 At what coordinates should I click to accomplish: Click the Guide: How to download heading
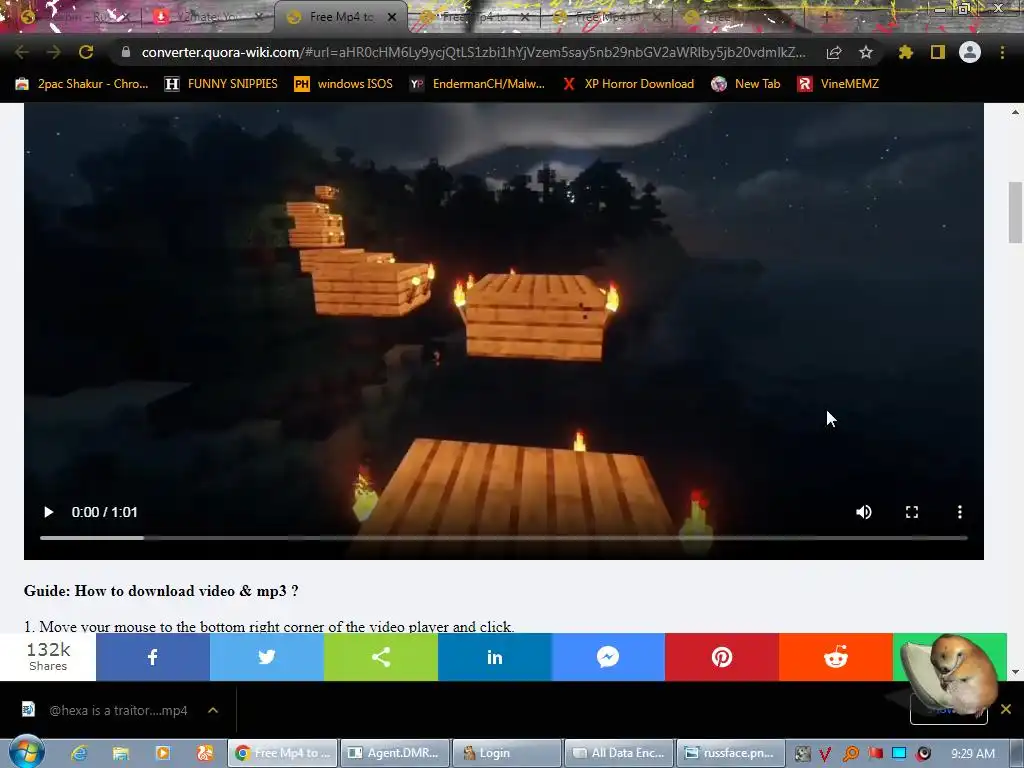tap(161, 590)
